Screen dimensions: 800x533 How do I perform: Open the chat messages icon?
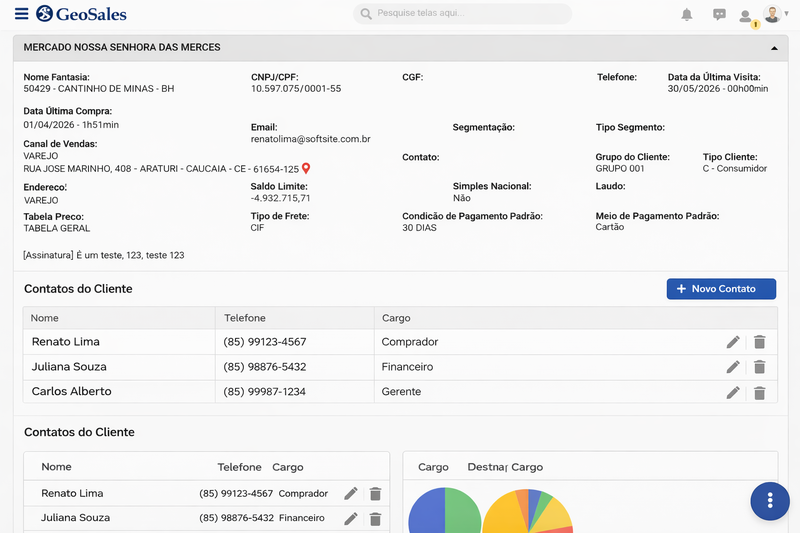click(x=719, y=14)
